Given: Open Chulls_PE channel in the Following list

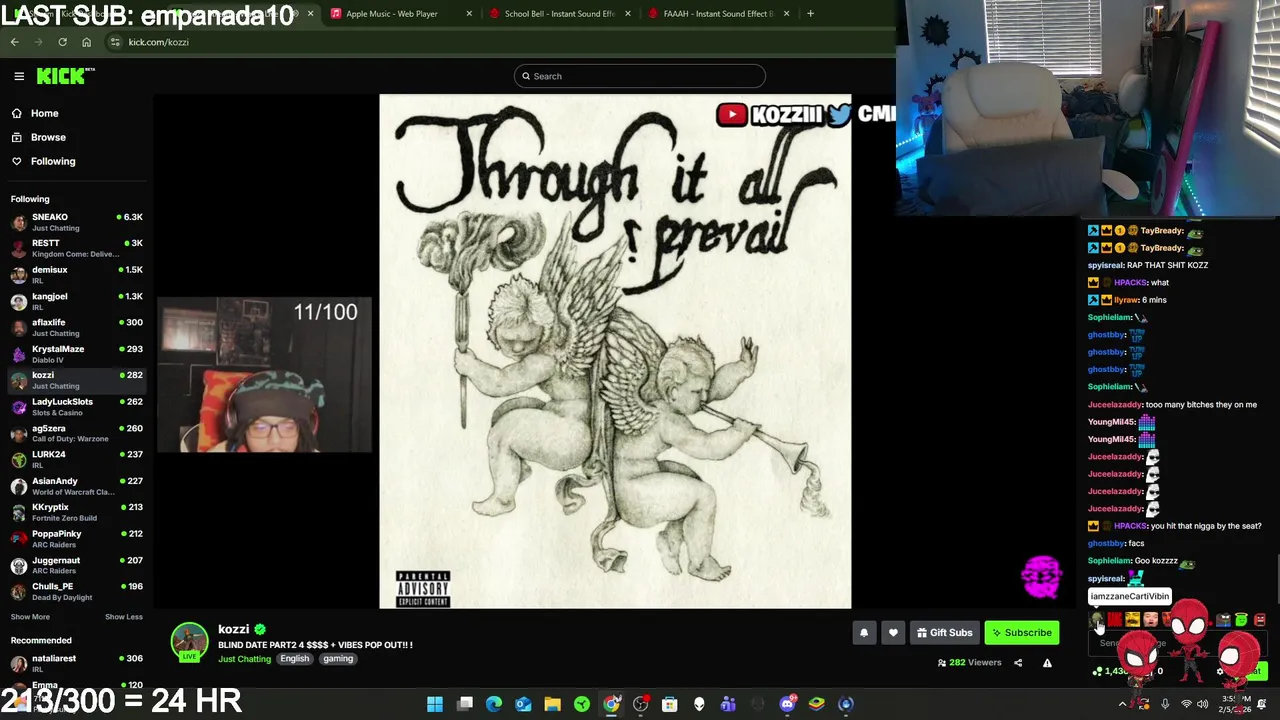Looking at the screenshot, I should tap(76, 591).
